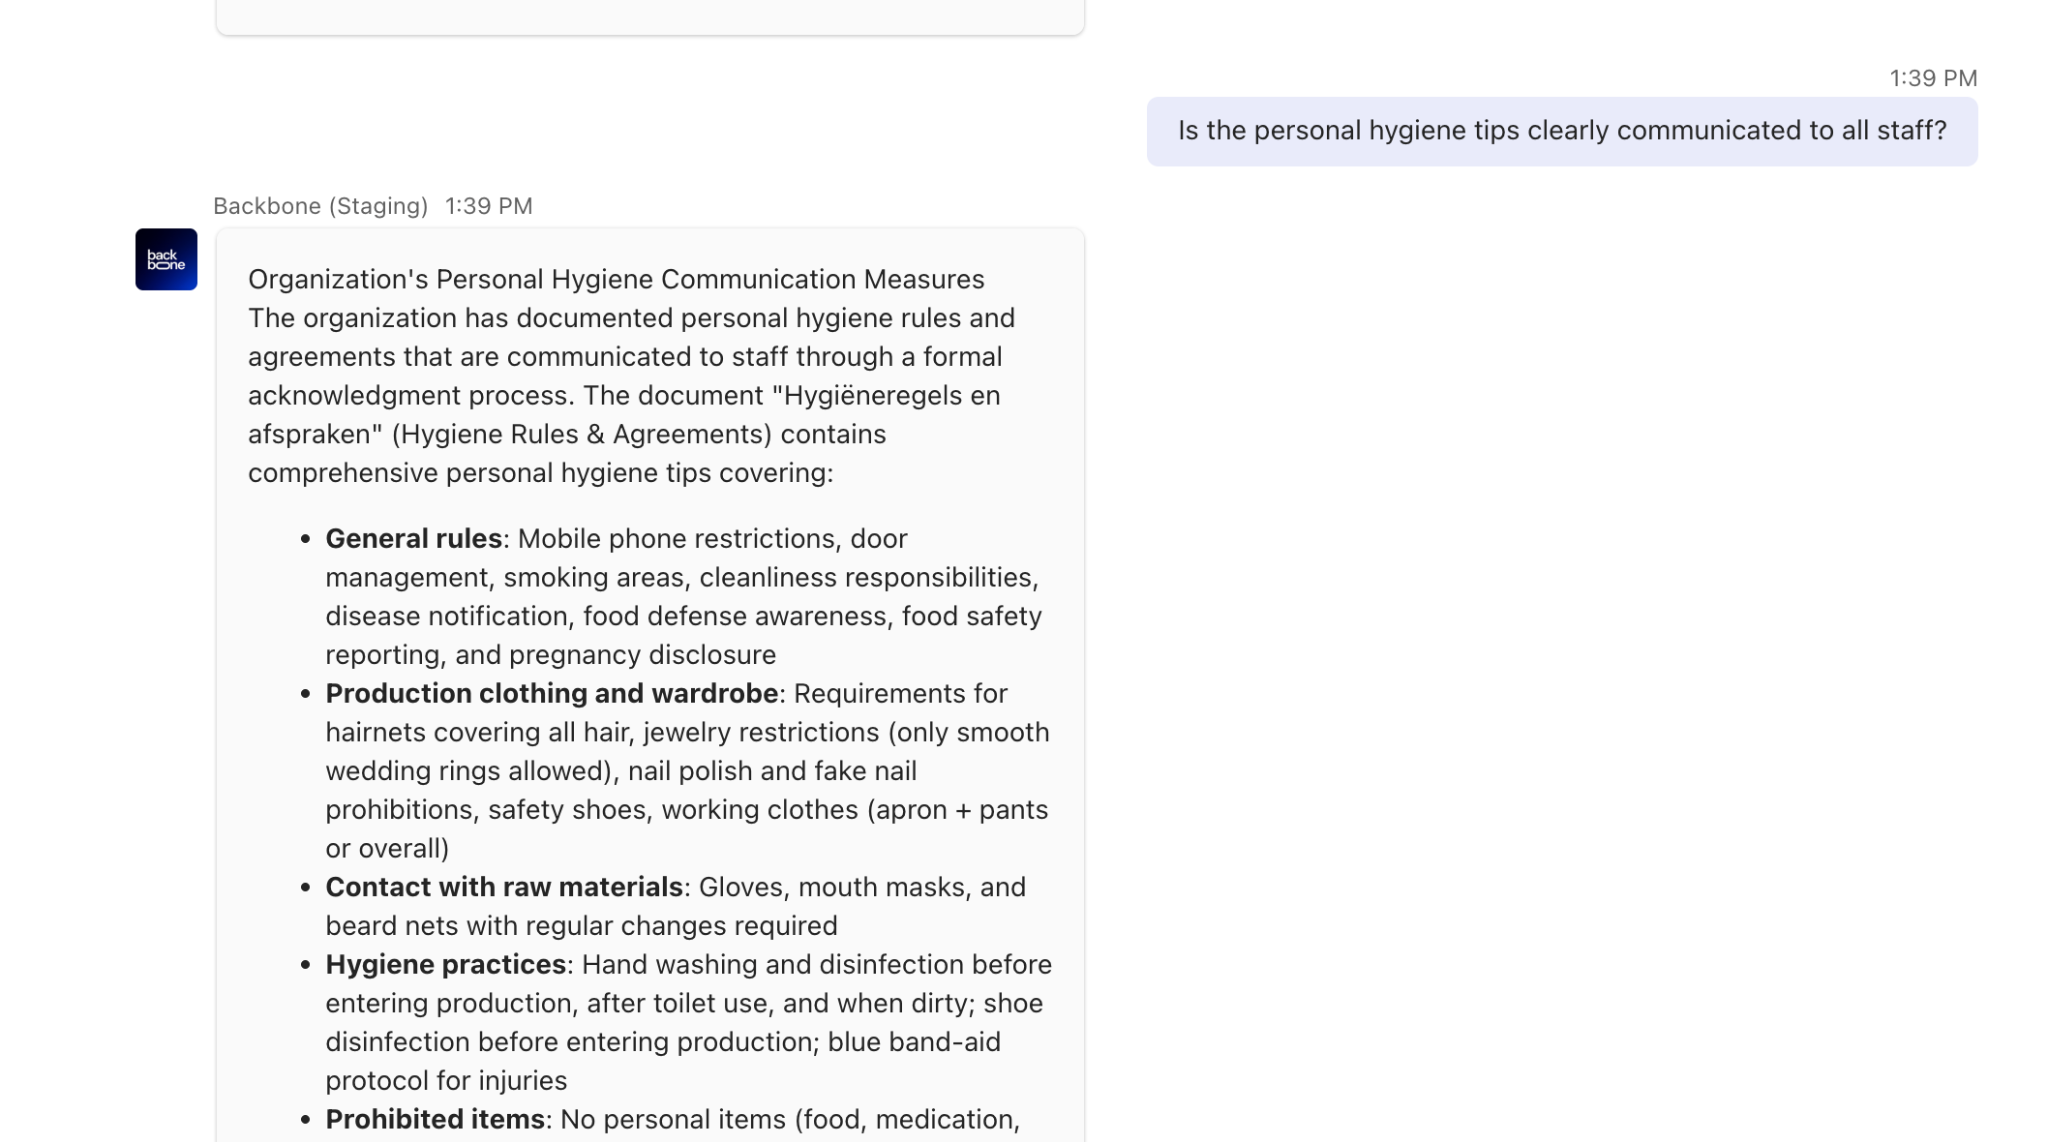Click the timestamp above the user's question
Viewport: 2048px width, 1142px height.
(1932, 78)
